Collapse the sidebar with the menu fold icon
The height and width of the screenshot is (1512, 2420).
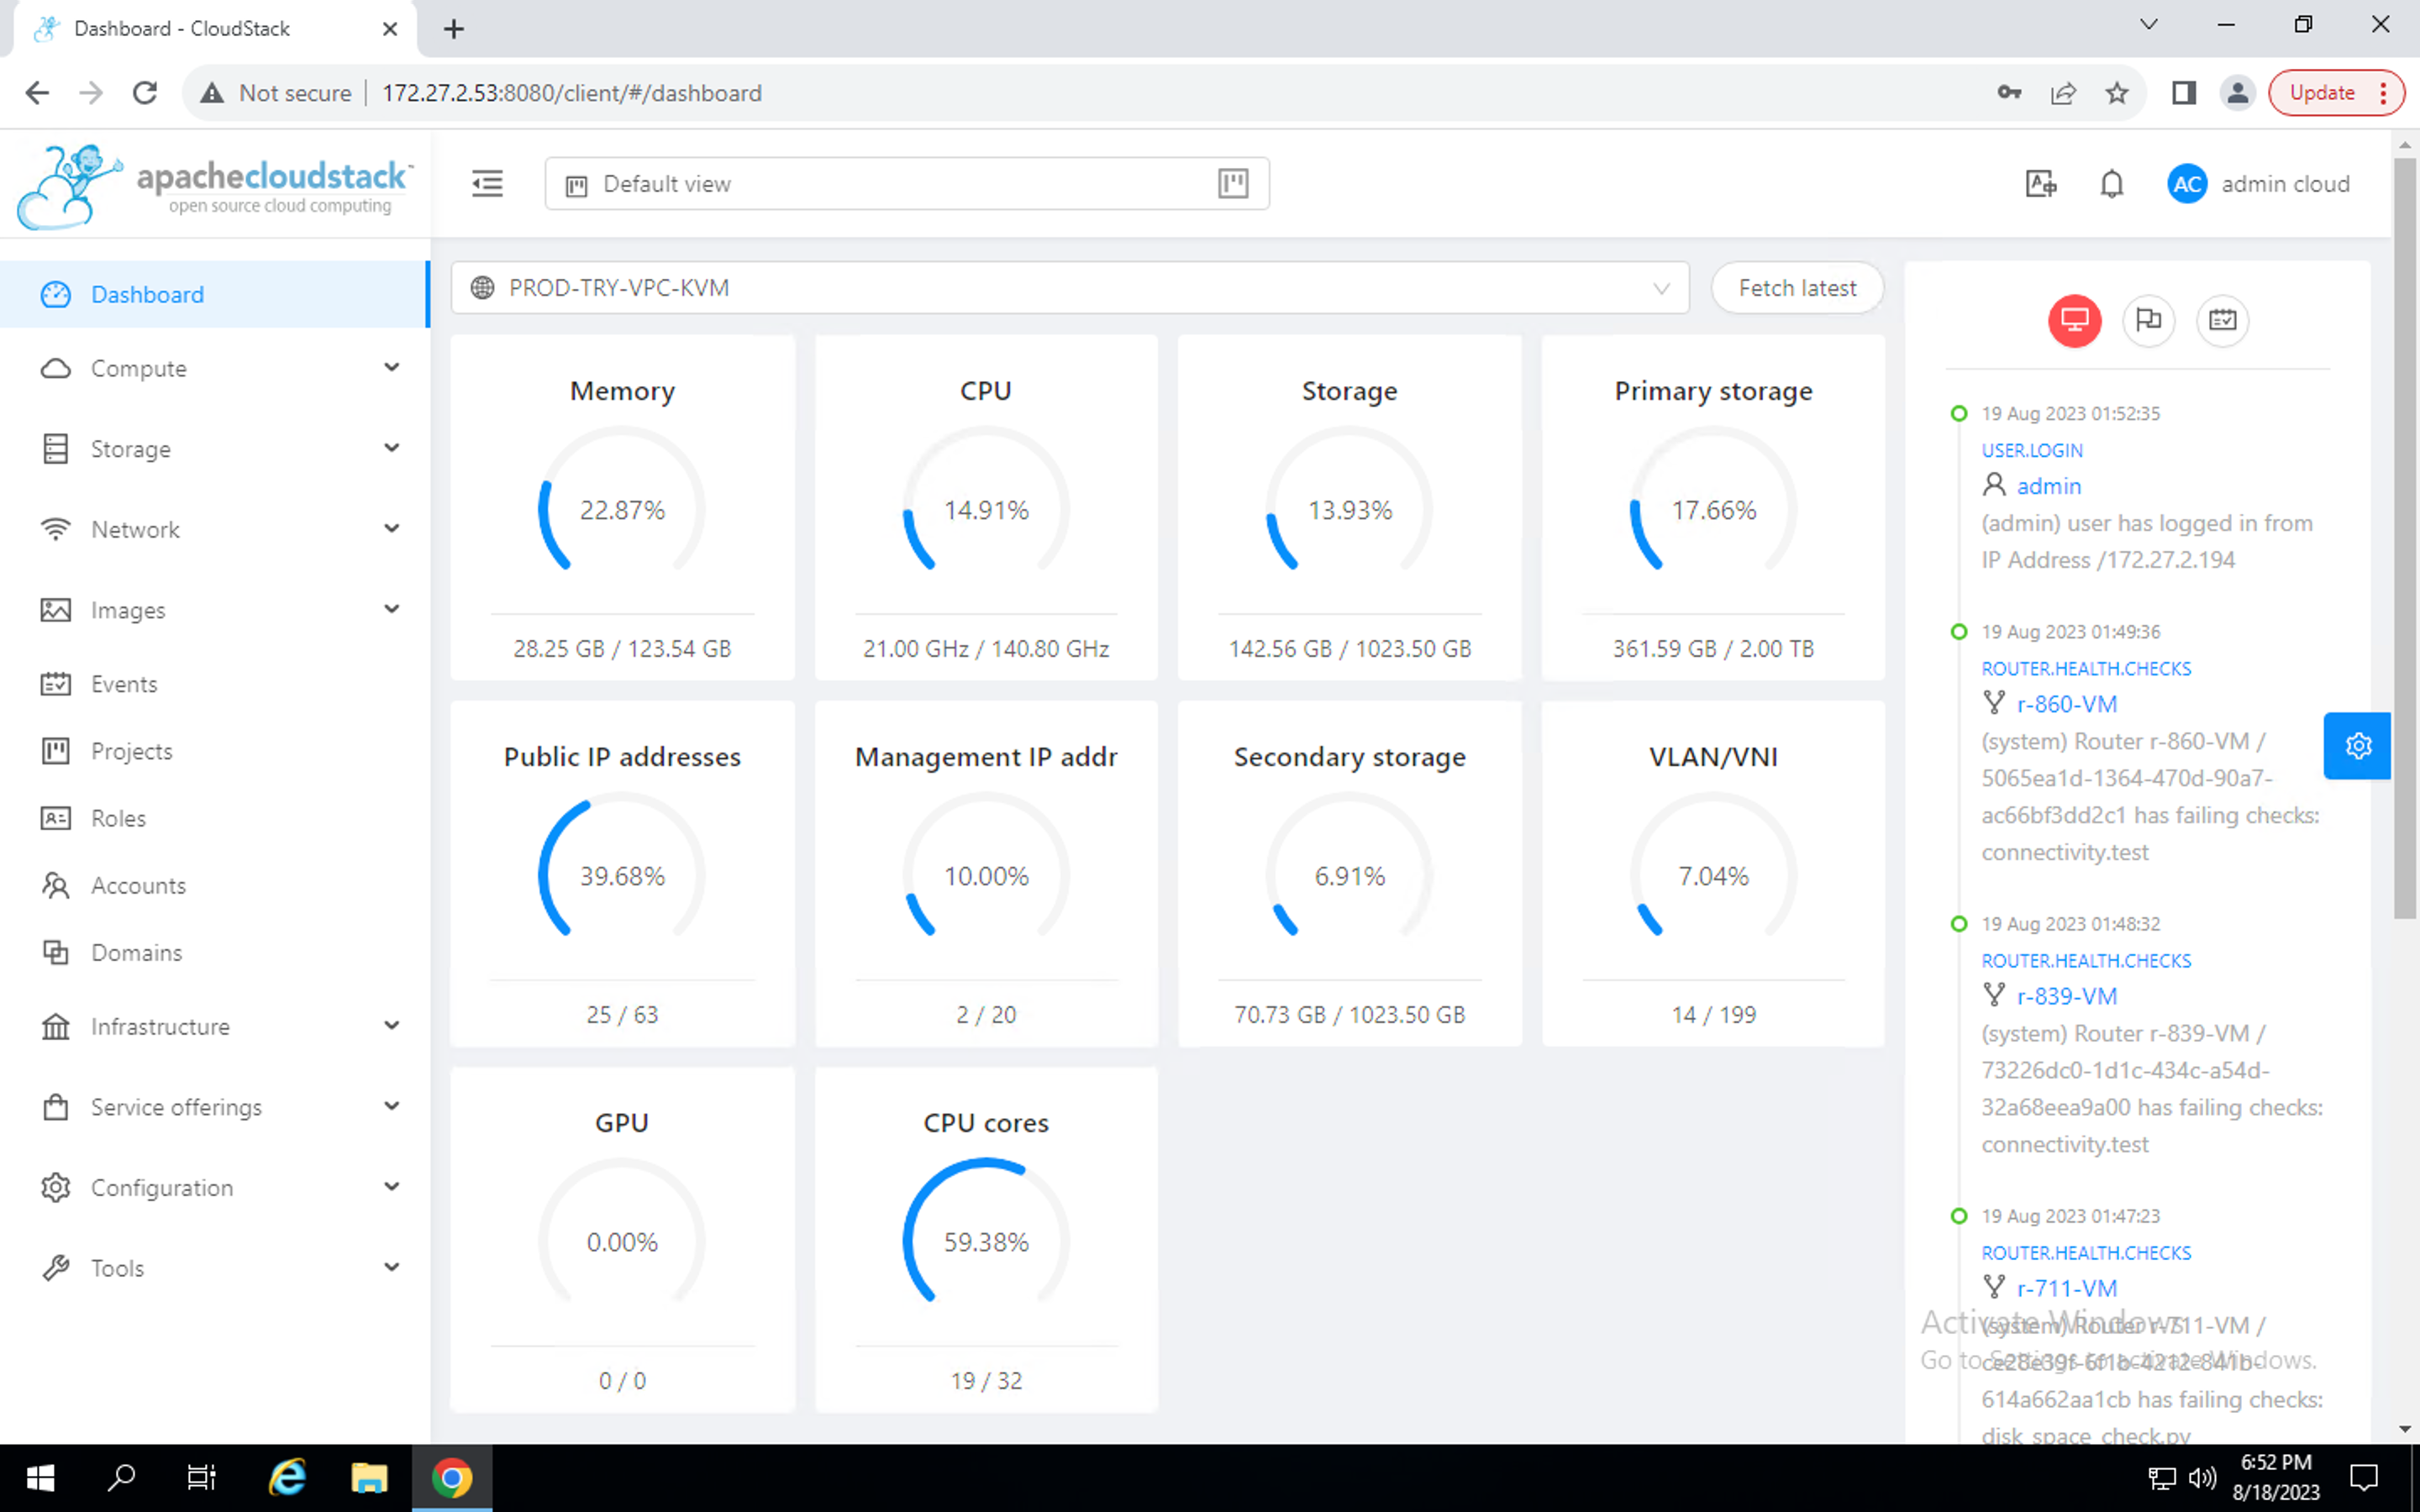[x=487, y=184]
